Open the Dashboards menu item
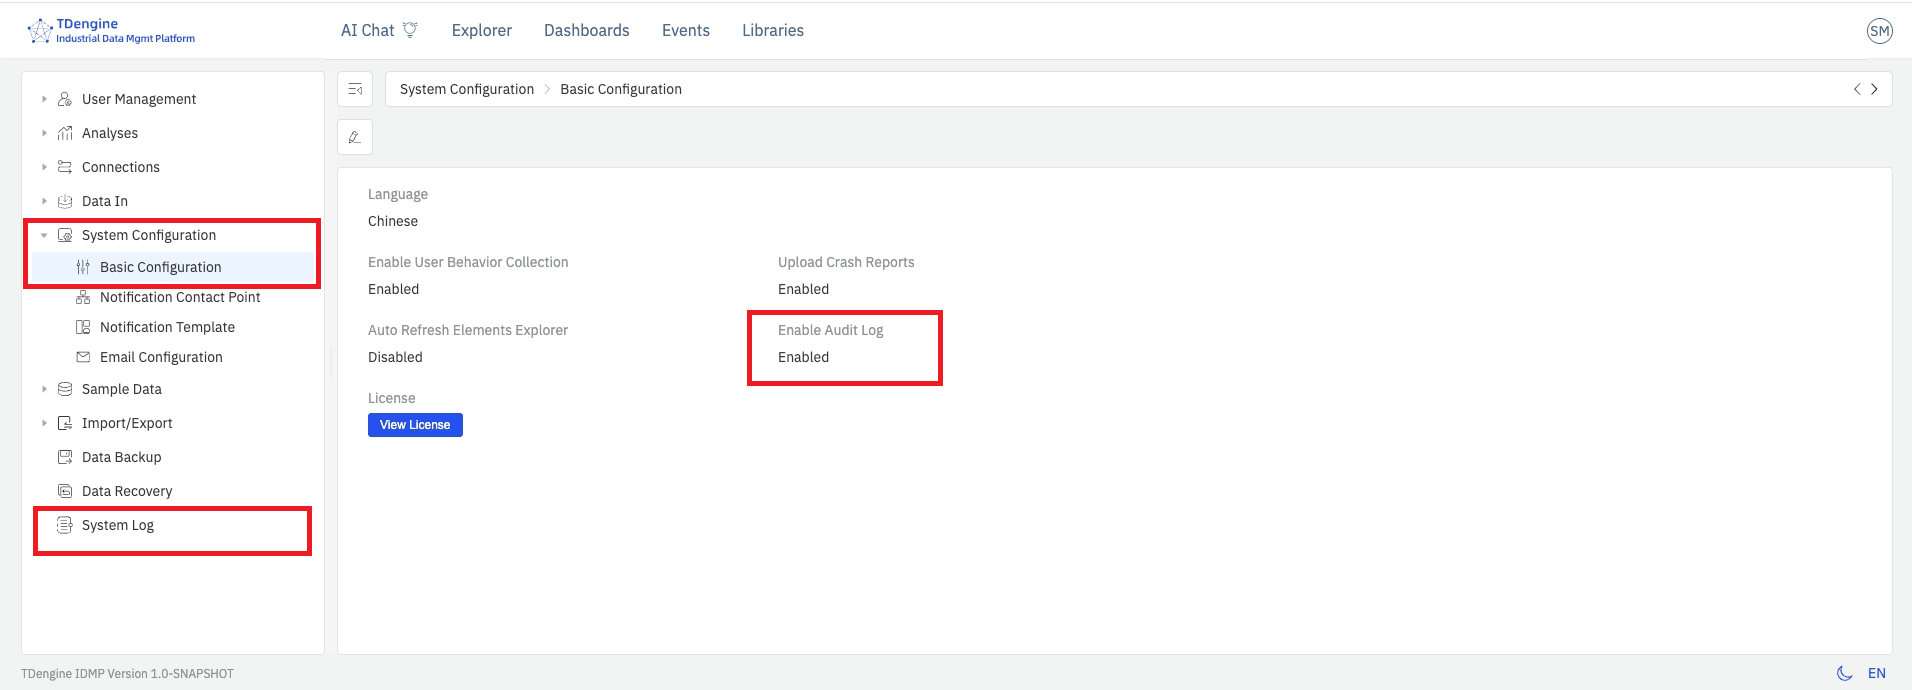This screenshot has height=690, width=1912. 586,31
